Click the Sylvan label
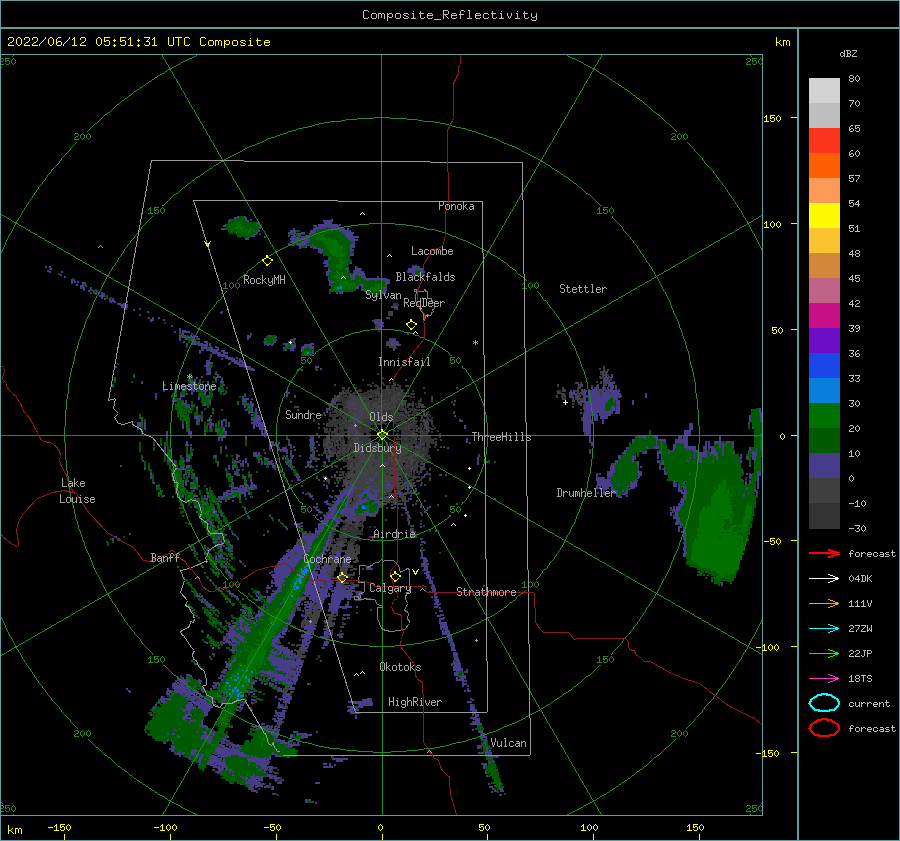 point(383,295)
